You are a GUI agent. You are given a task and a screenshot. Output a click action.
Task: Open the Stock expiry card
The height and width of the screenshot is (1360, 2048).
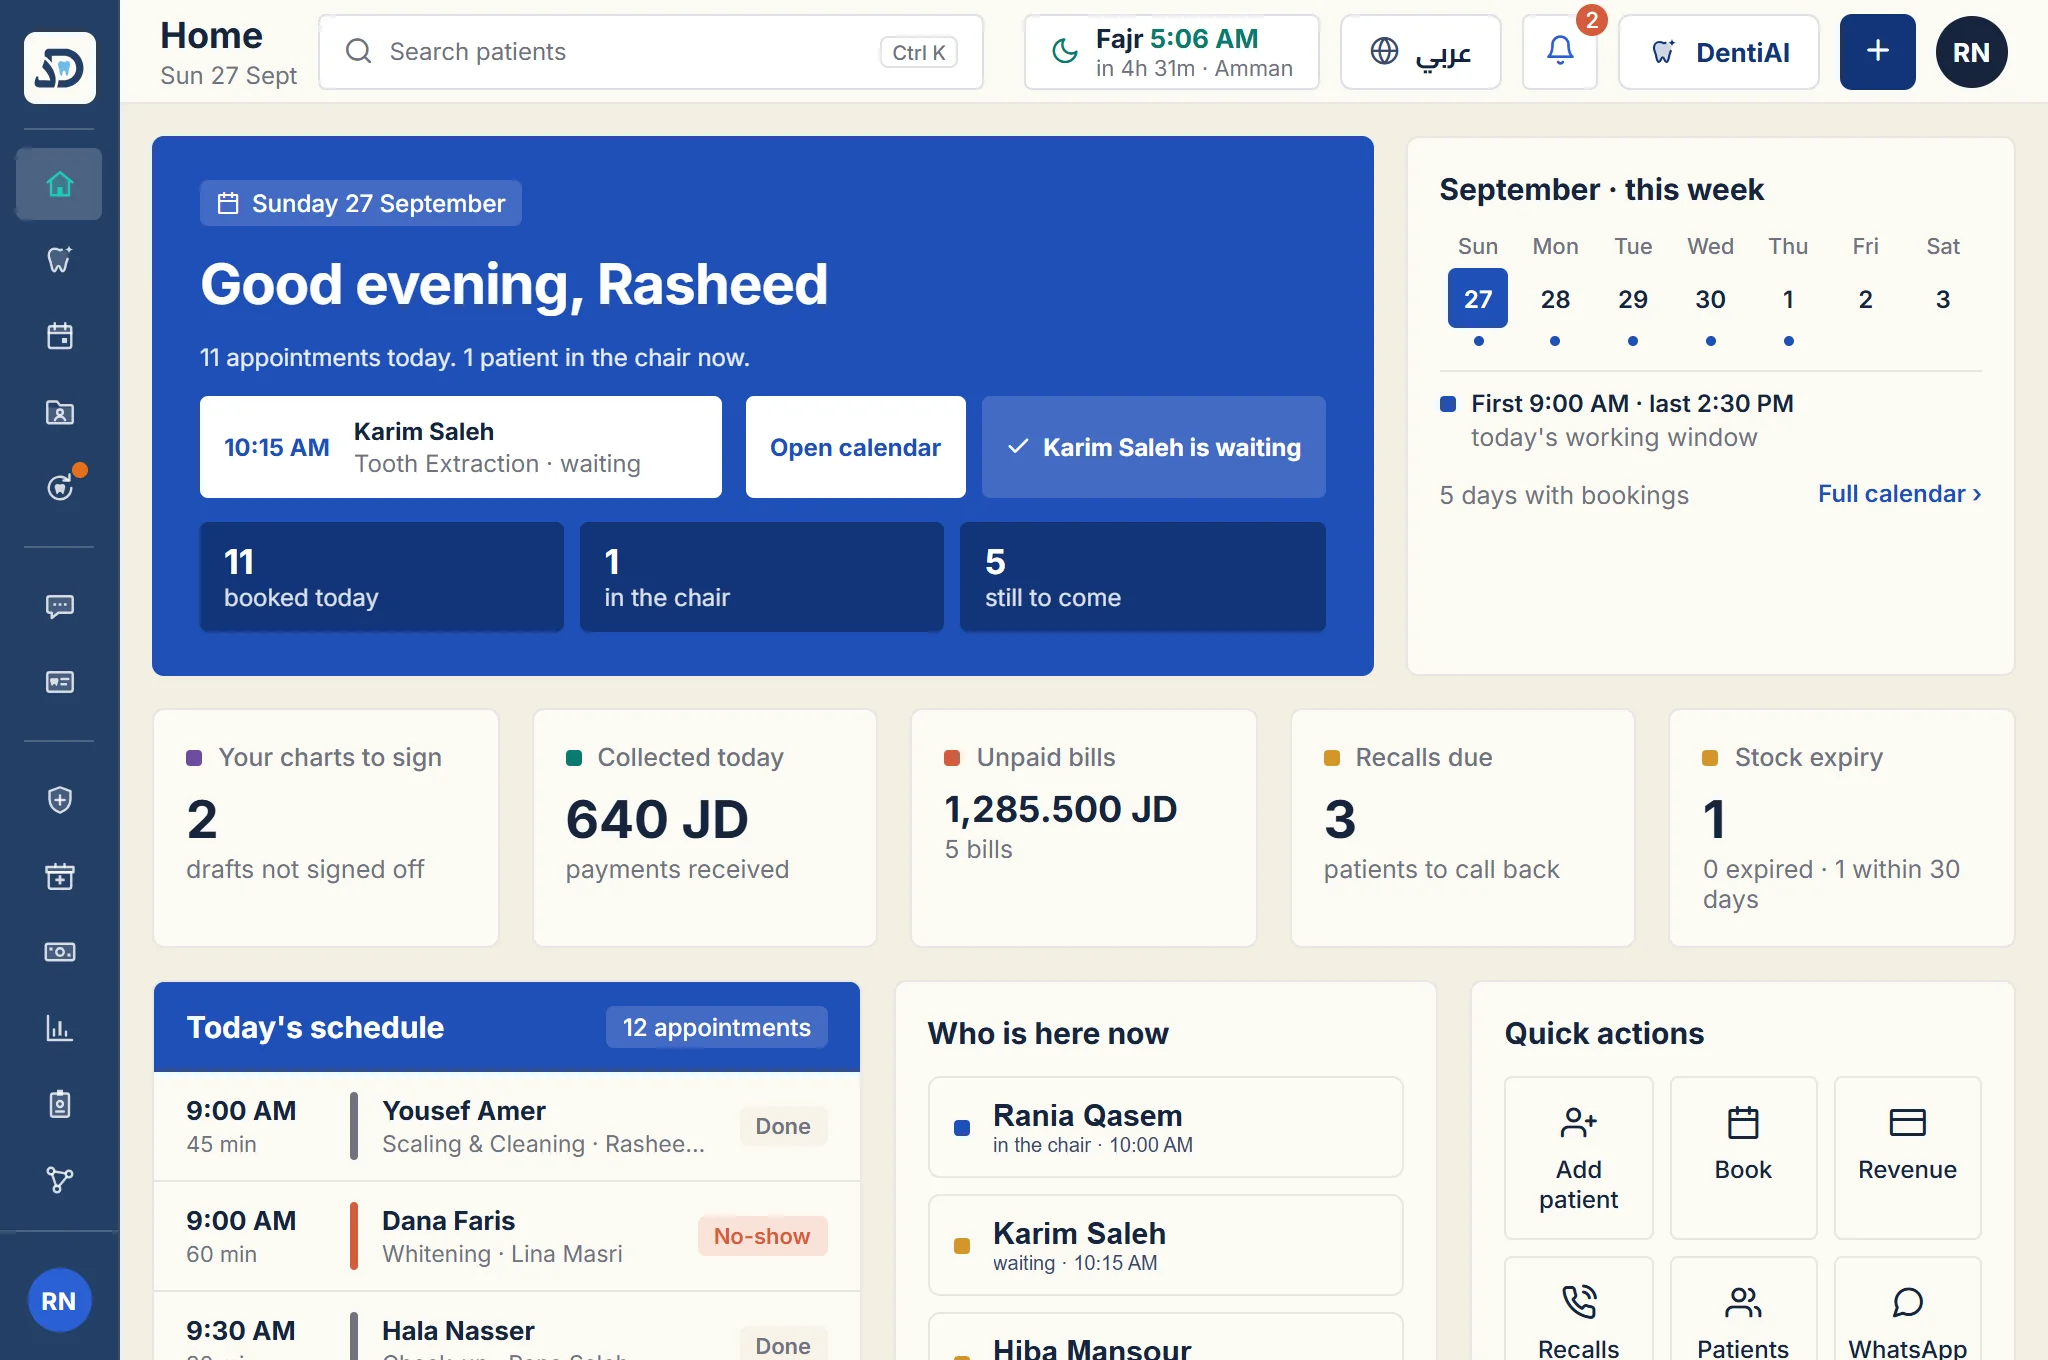(x=1841, y=828)
